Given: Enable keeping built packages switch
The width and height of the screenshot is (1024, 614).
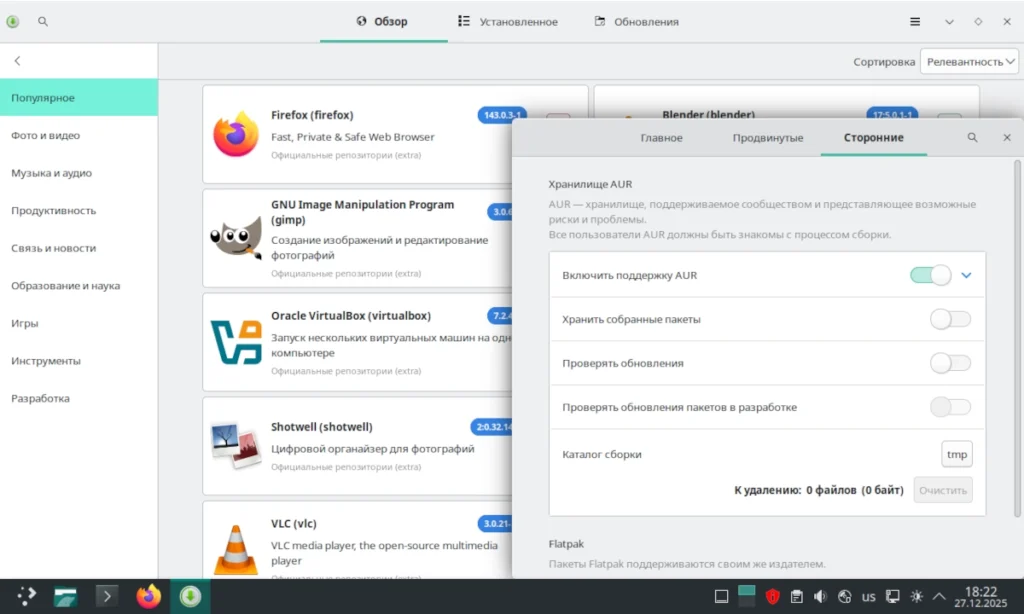Looking at the screenshot, I should pyautogui.click(x=950, y=319).
